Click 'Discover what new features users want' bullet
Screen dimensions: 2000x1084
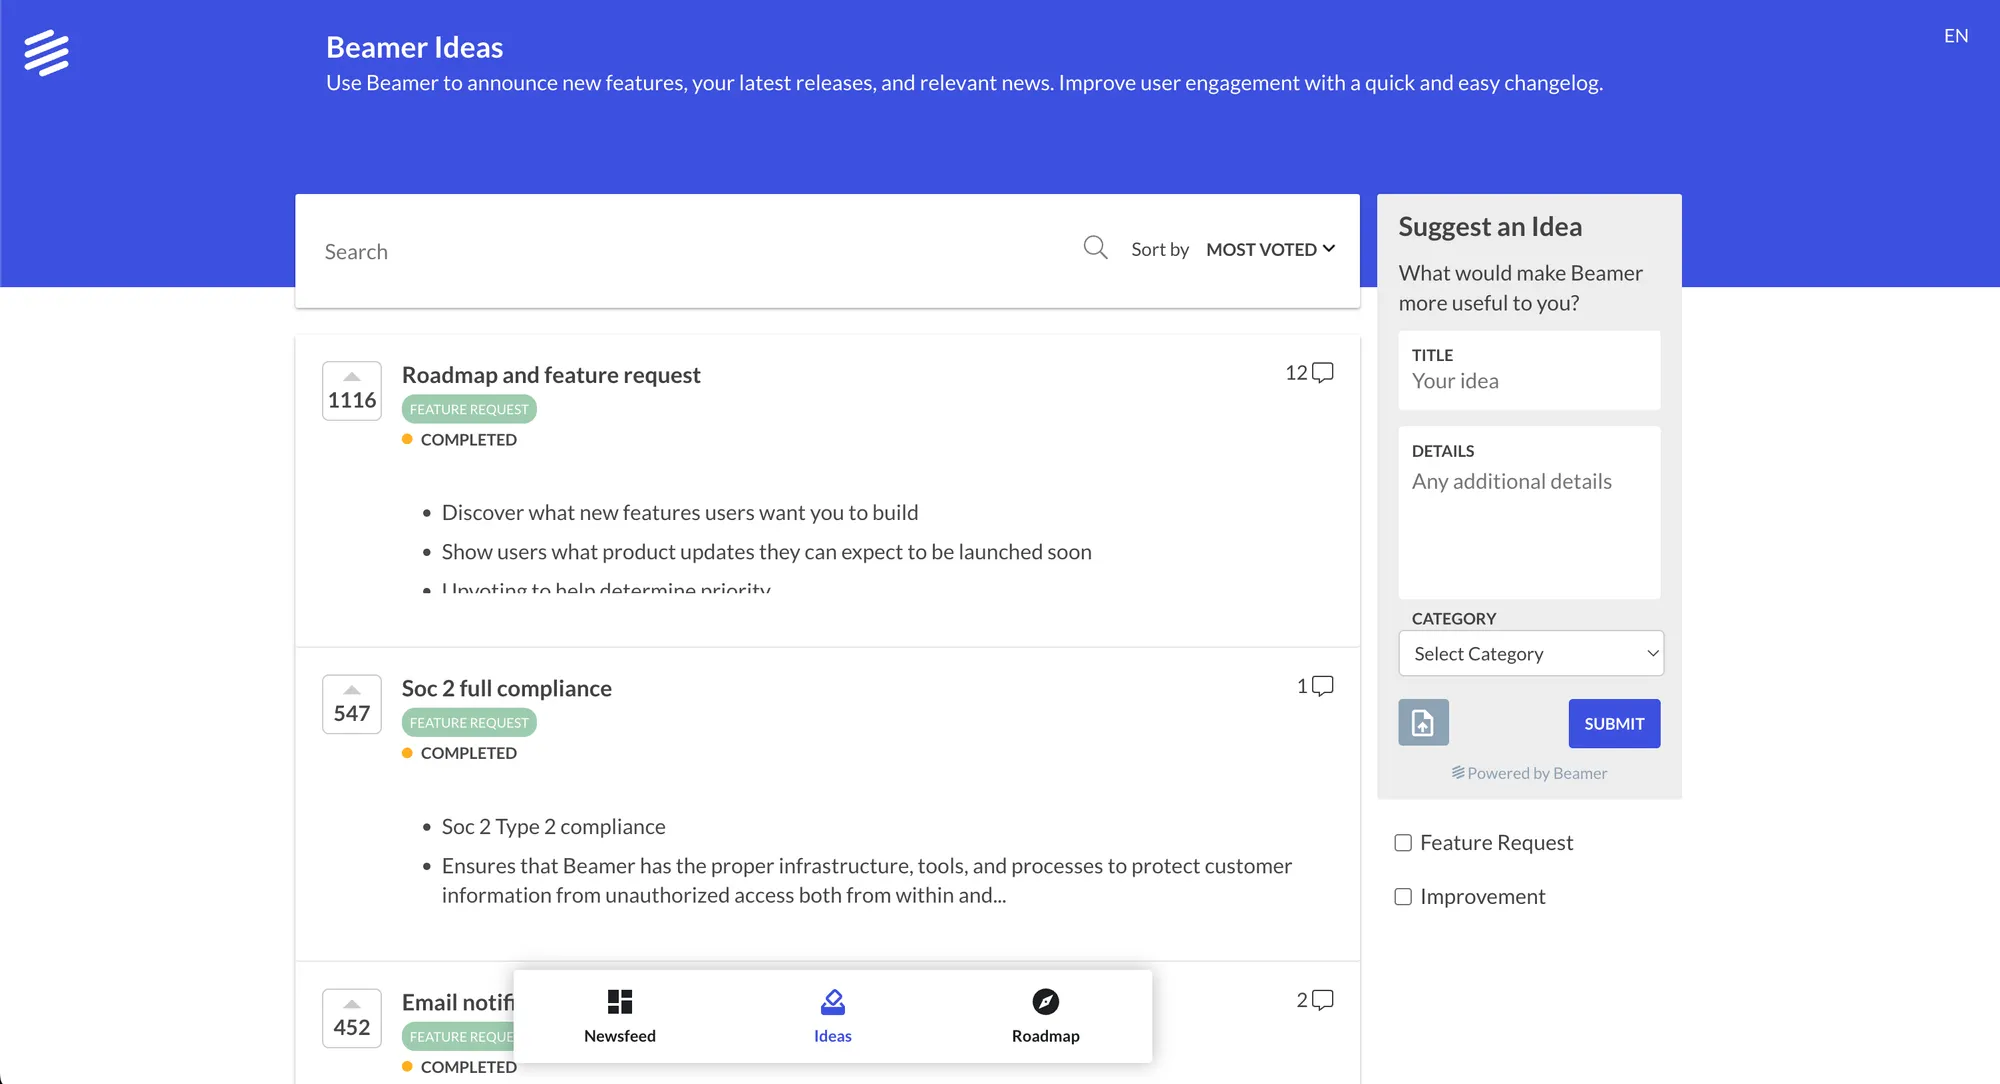click(x=680, y=513)
